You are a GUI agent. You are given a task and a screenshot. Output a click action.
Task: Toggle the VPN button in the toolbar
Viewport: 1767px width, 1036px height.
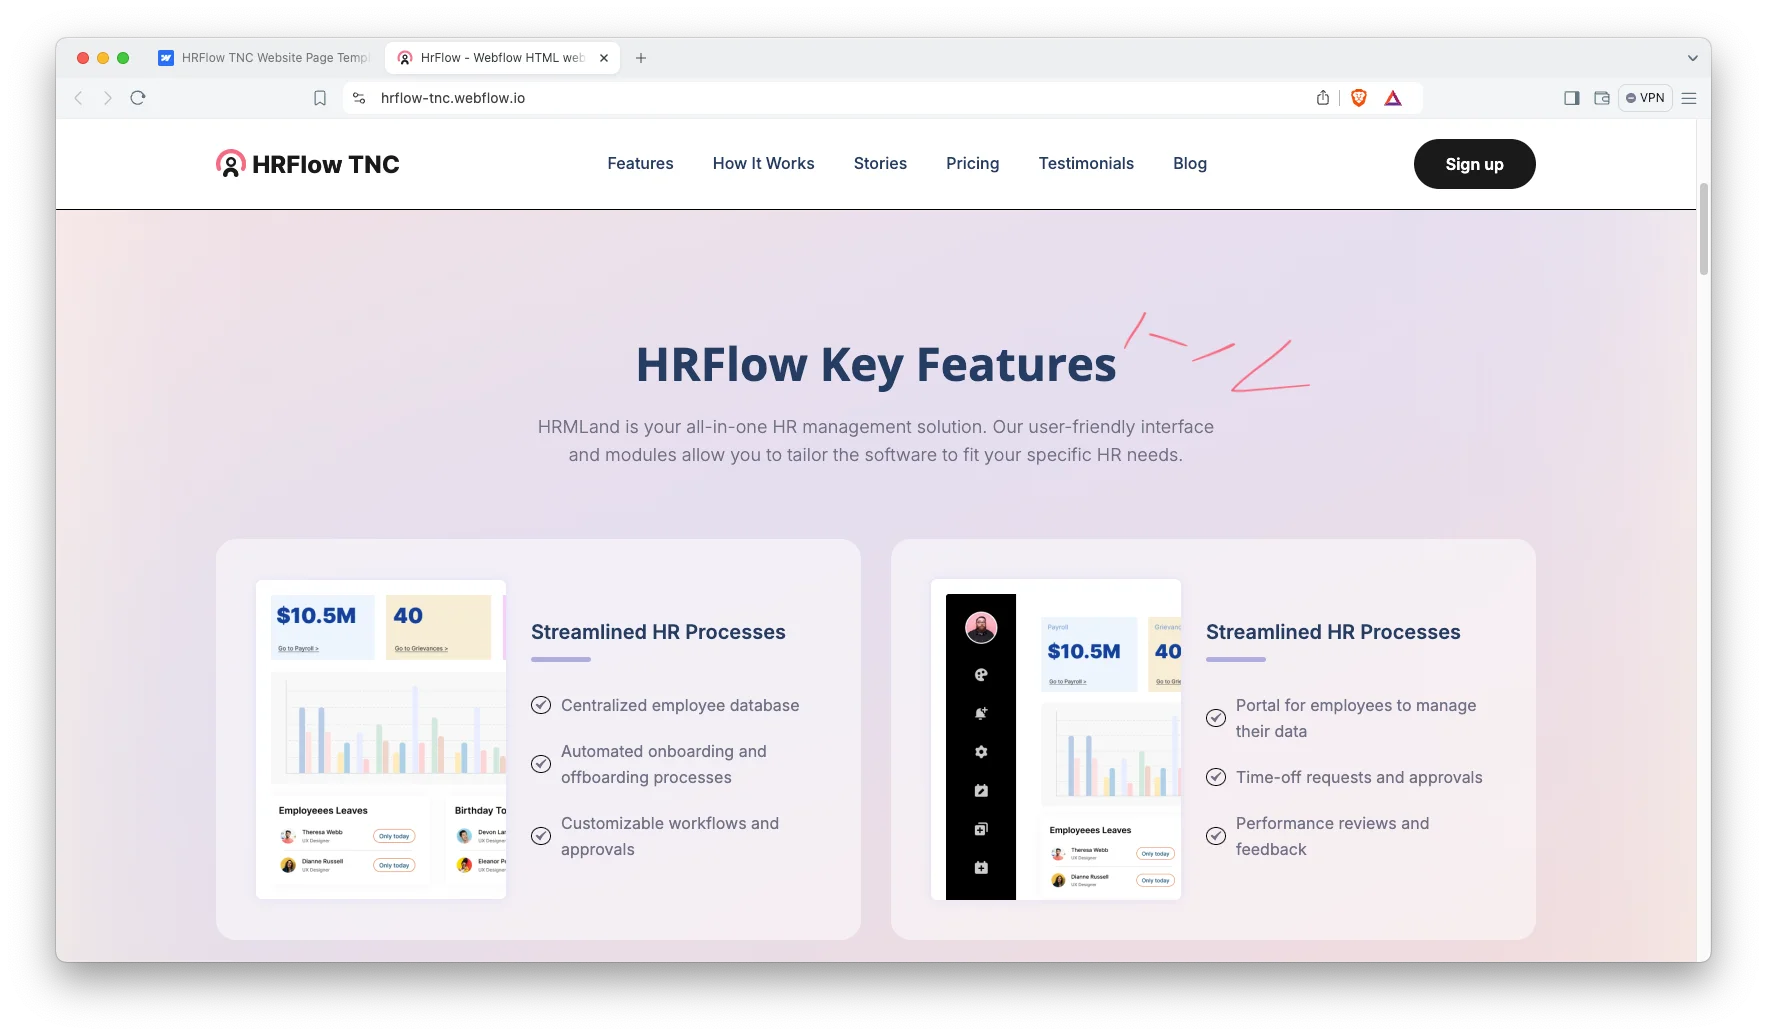tap(1644, 98)
